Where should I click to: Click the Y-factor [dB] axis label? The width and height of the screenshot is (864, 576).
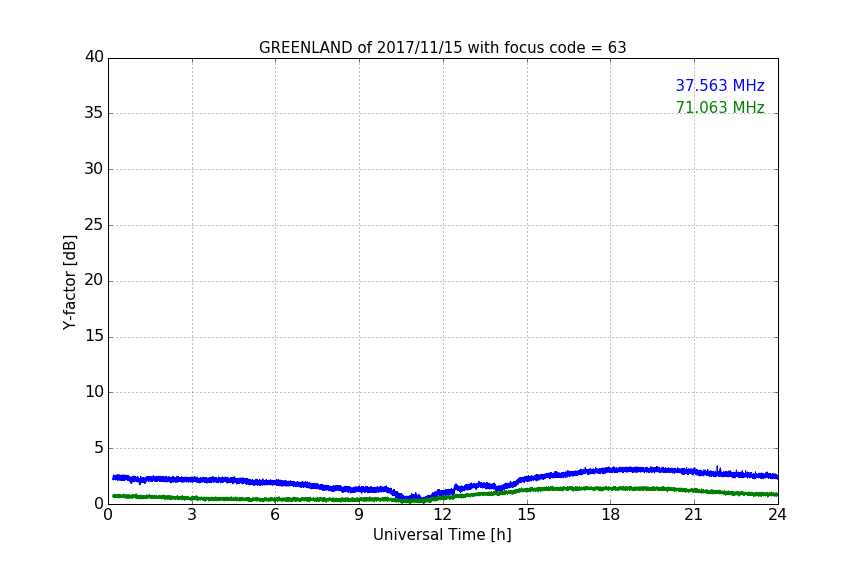[69, 282]
